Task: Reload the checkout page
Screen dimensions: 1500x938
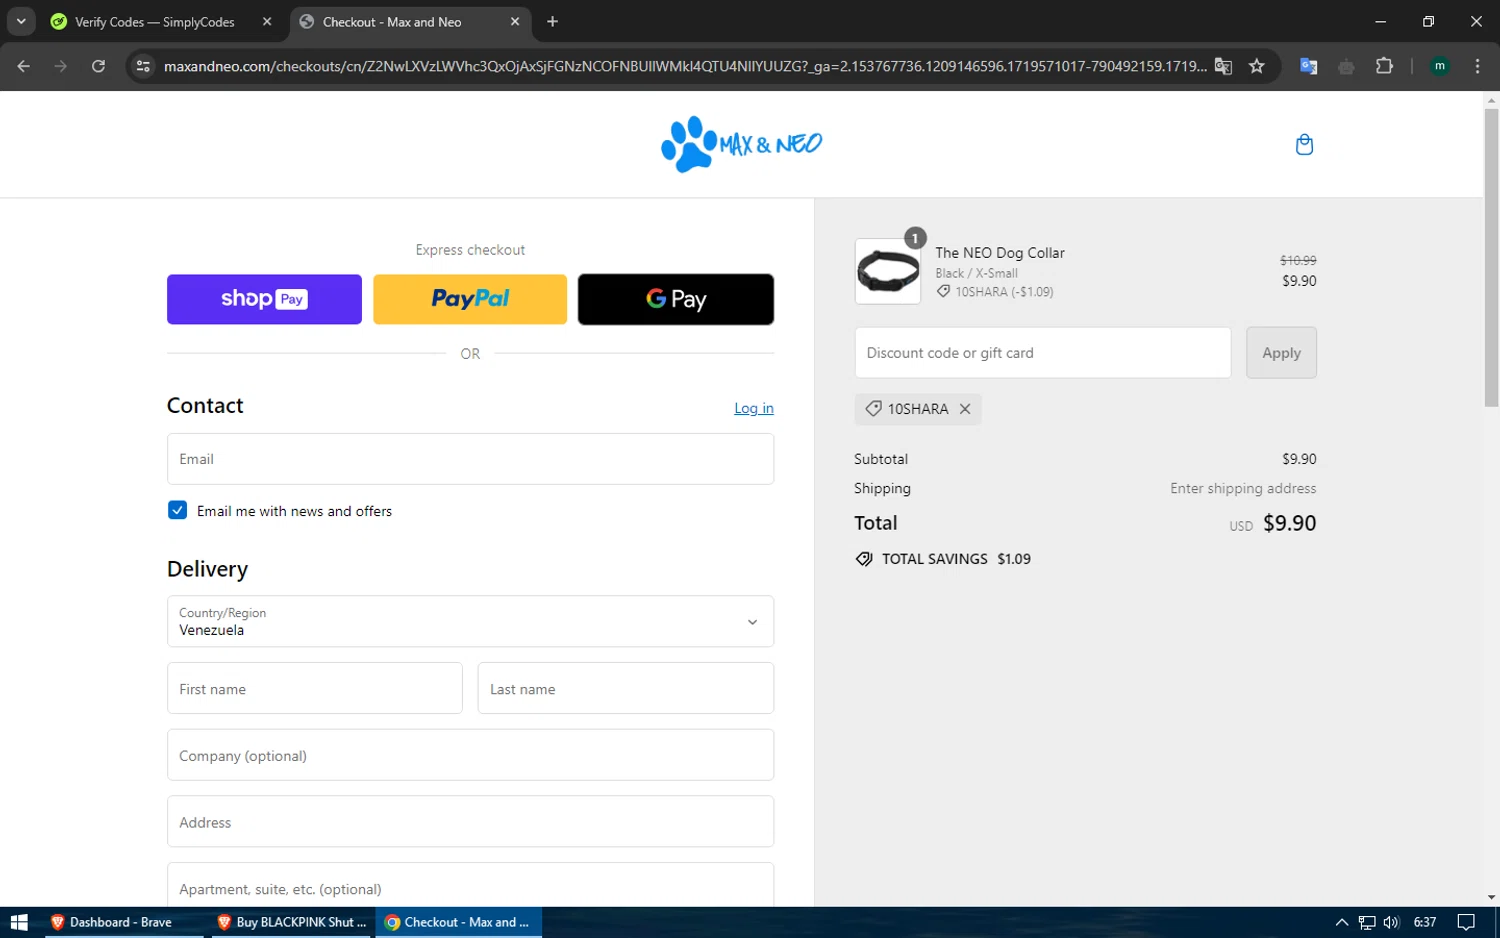Action: [98, 66]
